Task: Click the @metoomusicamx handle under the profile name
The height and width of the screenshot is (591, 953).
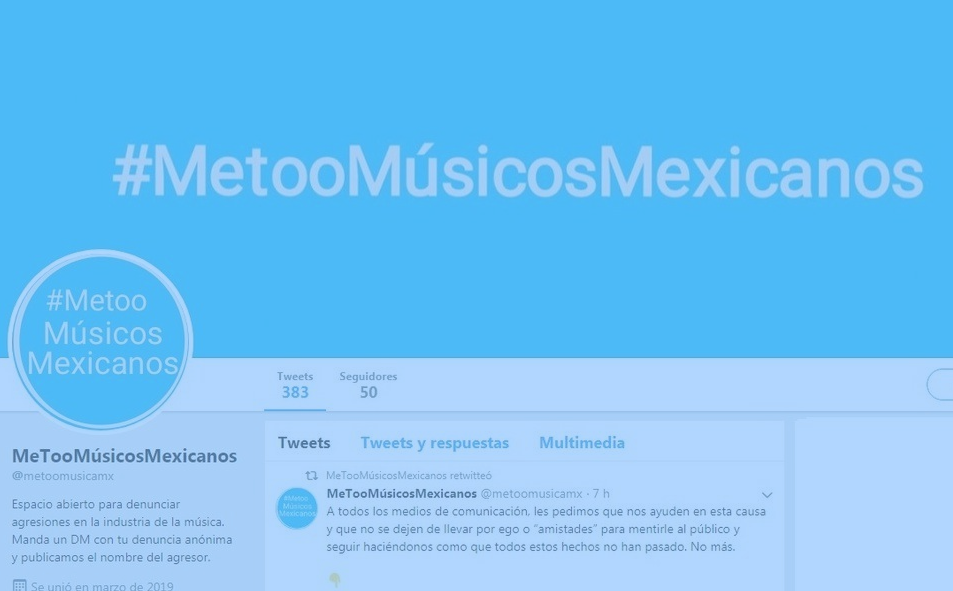Action: [x=63, y=476]
